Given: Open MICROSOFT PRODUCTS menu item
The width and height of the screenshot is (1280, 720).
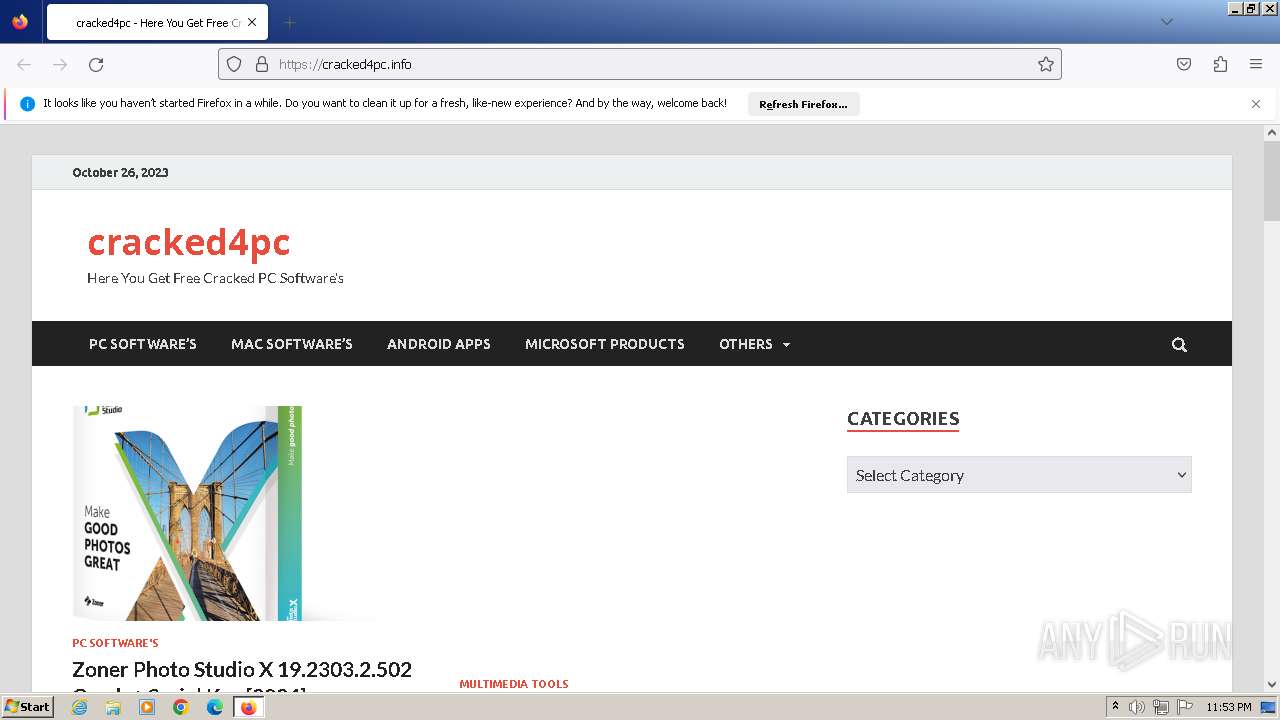Looking at the screenshot, I should [x=605, y=344].
